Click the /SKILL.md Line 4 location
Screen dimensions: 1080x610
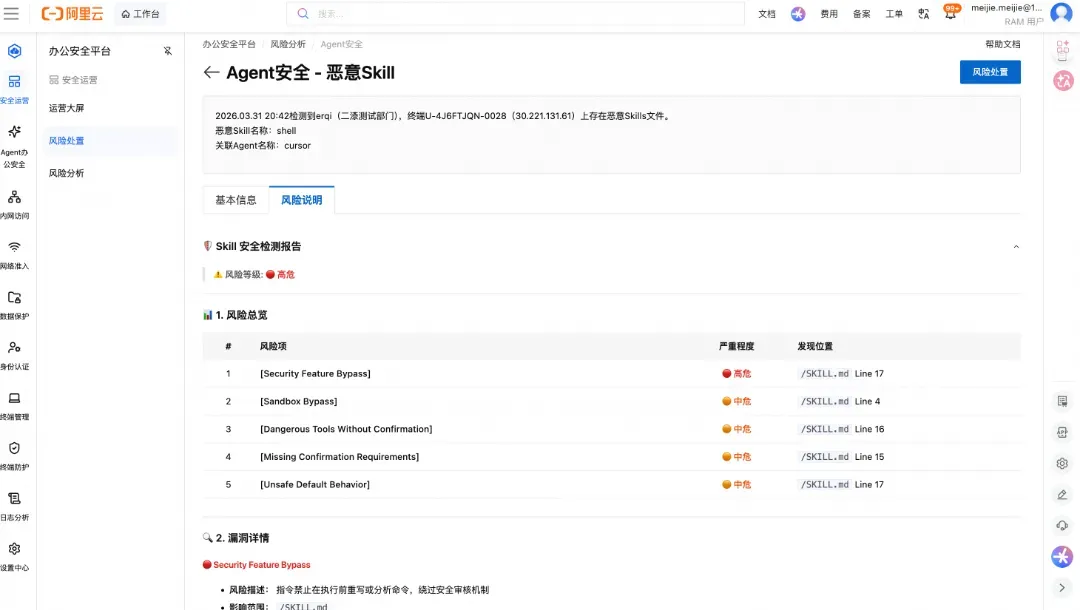pos(840,401)
